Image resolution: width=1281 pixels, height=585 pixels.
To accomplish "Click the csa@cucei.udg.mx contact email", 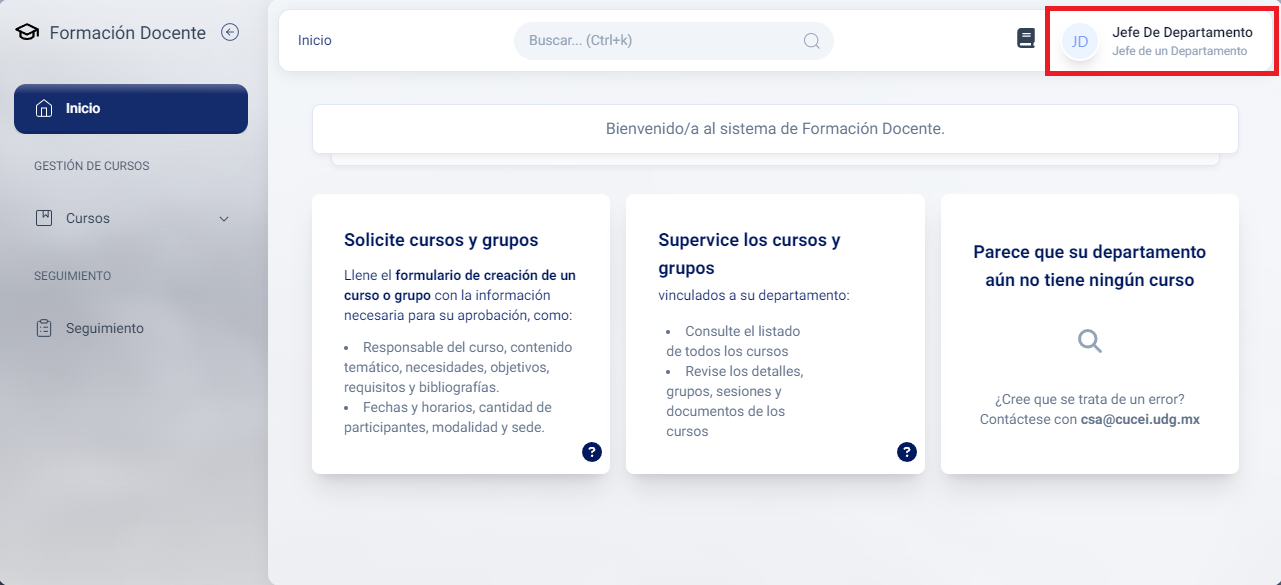I will click(x=1139, y=420).
